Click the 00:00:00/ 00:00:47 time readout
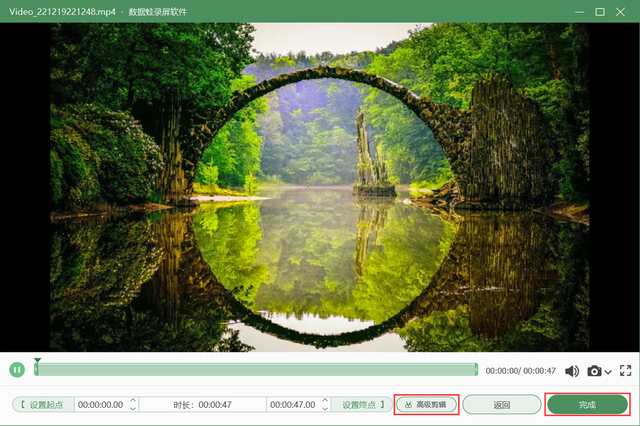The width and height of the screenshot is (640, 426). [520, 371]
